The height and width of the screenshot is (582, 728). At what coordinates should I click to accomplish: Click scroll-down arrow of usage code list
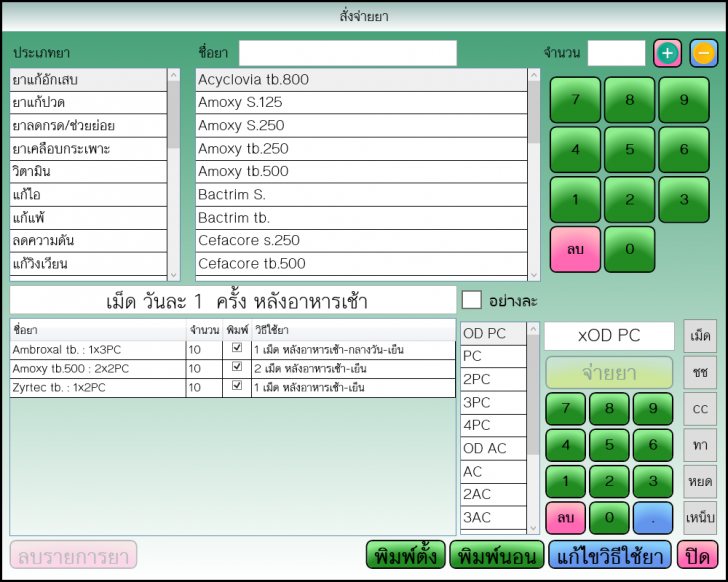(533, 528)
